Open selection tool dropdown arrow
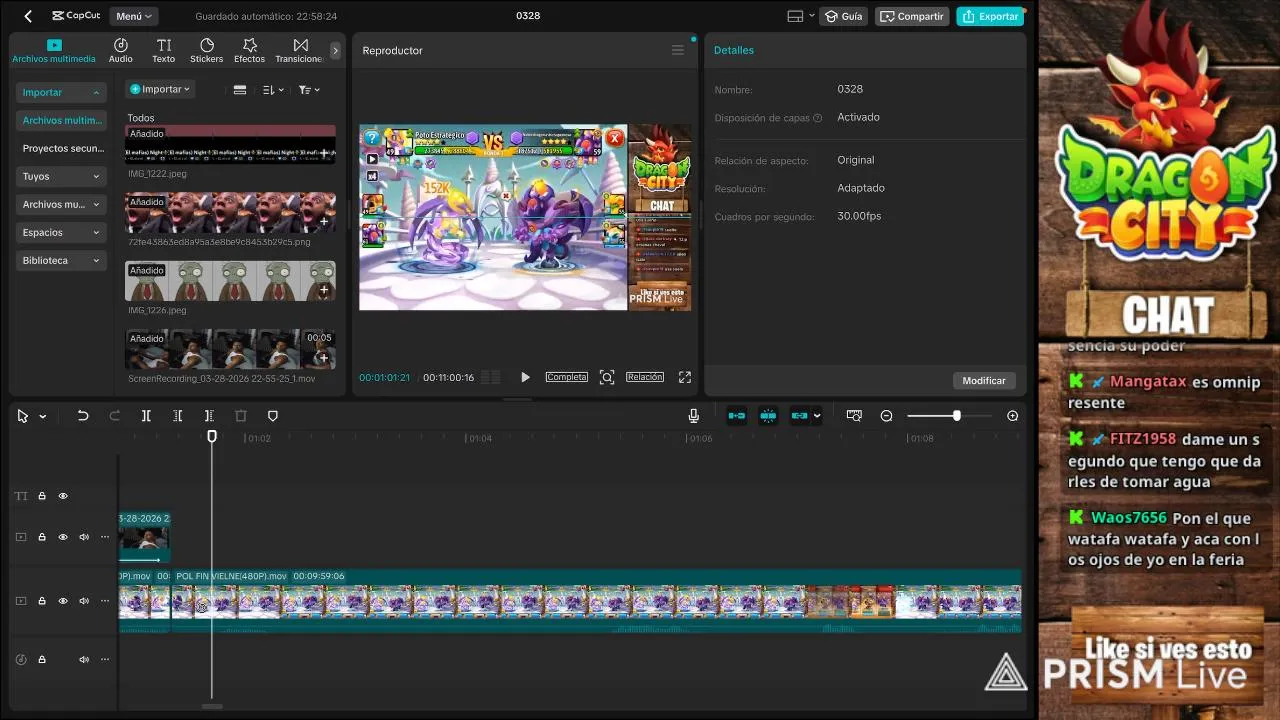Image resolution: width=1280 pixels, height=720 pixels. pos(42,416)
